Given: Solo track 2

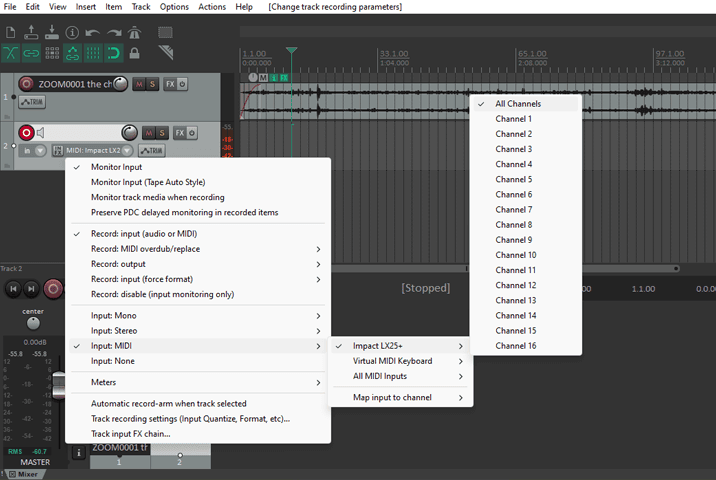Looking at the screenshot, I should point(162,133).
